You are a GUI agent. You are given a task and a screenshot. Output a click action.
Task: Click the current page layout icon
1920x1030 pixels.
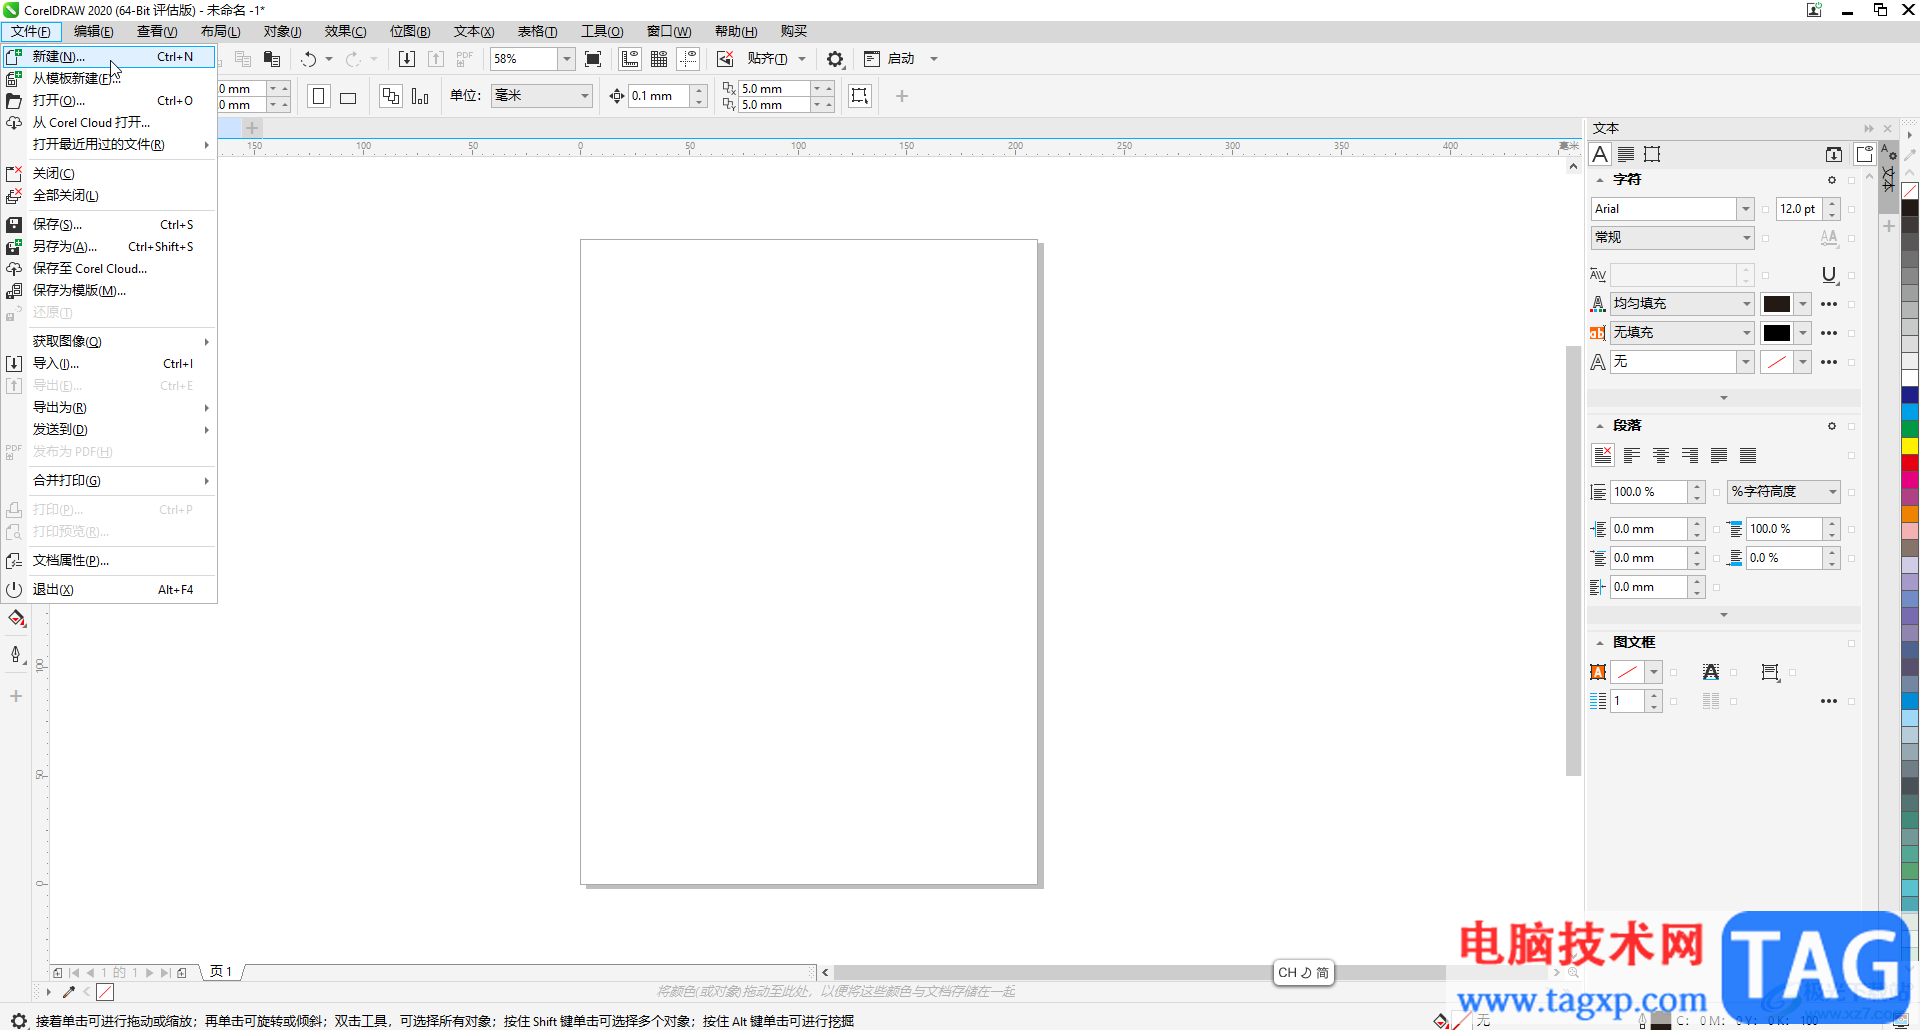point(420,96)
